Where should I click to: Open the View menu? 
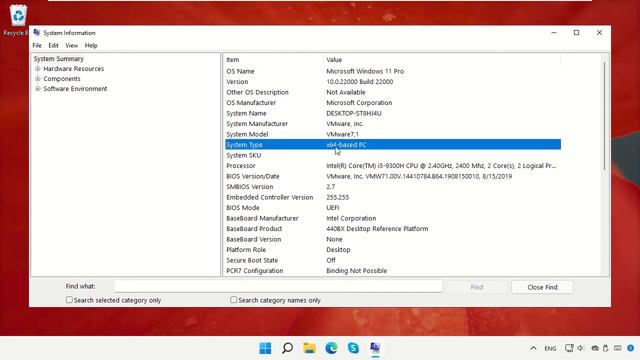click(71, 45)
